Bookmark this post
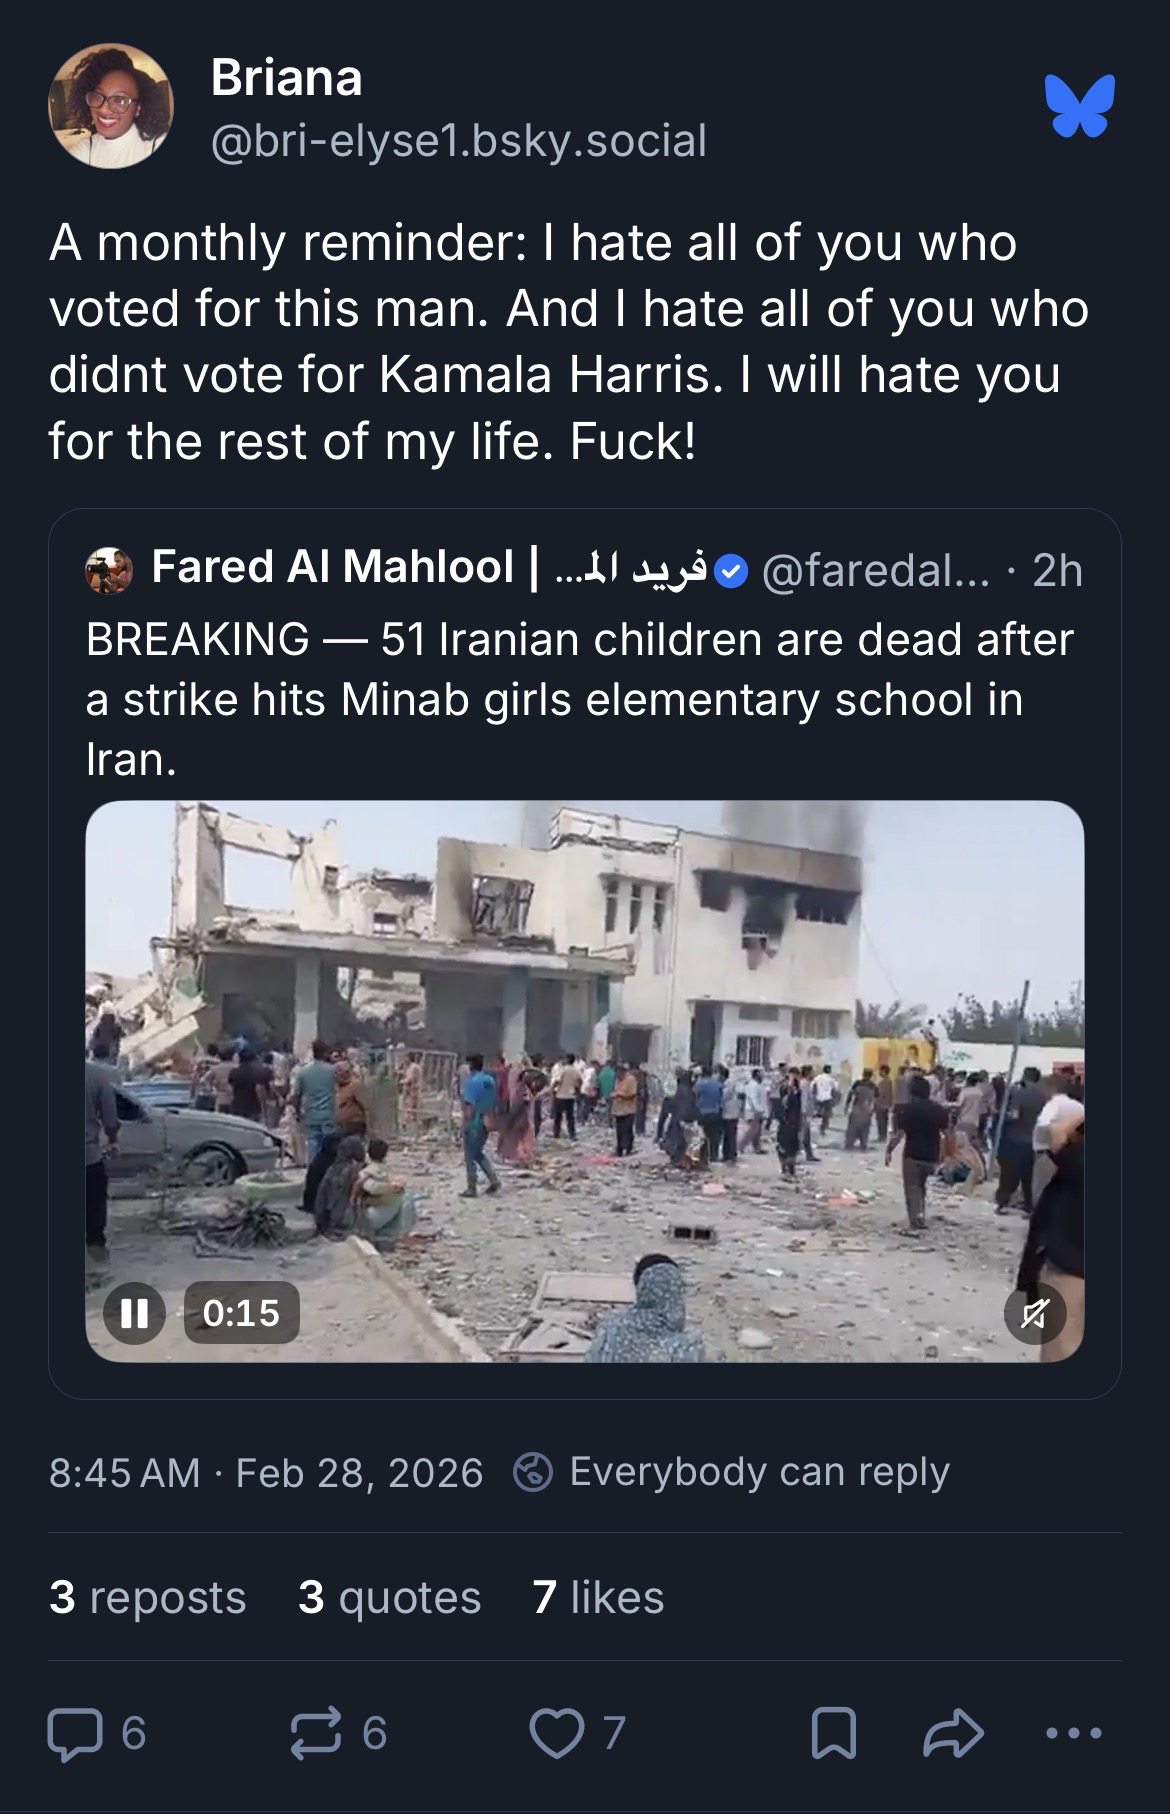Screen dimensions: 1170x1814 833,1733
